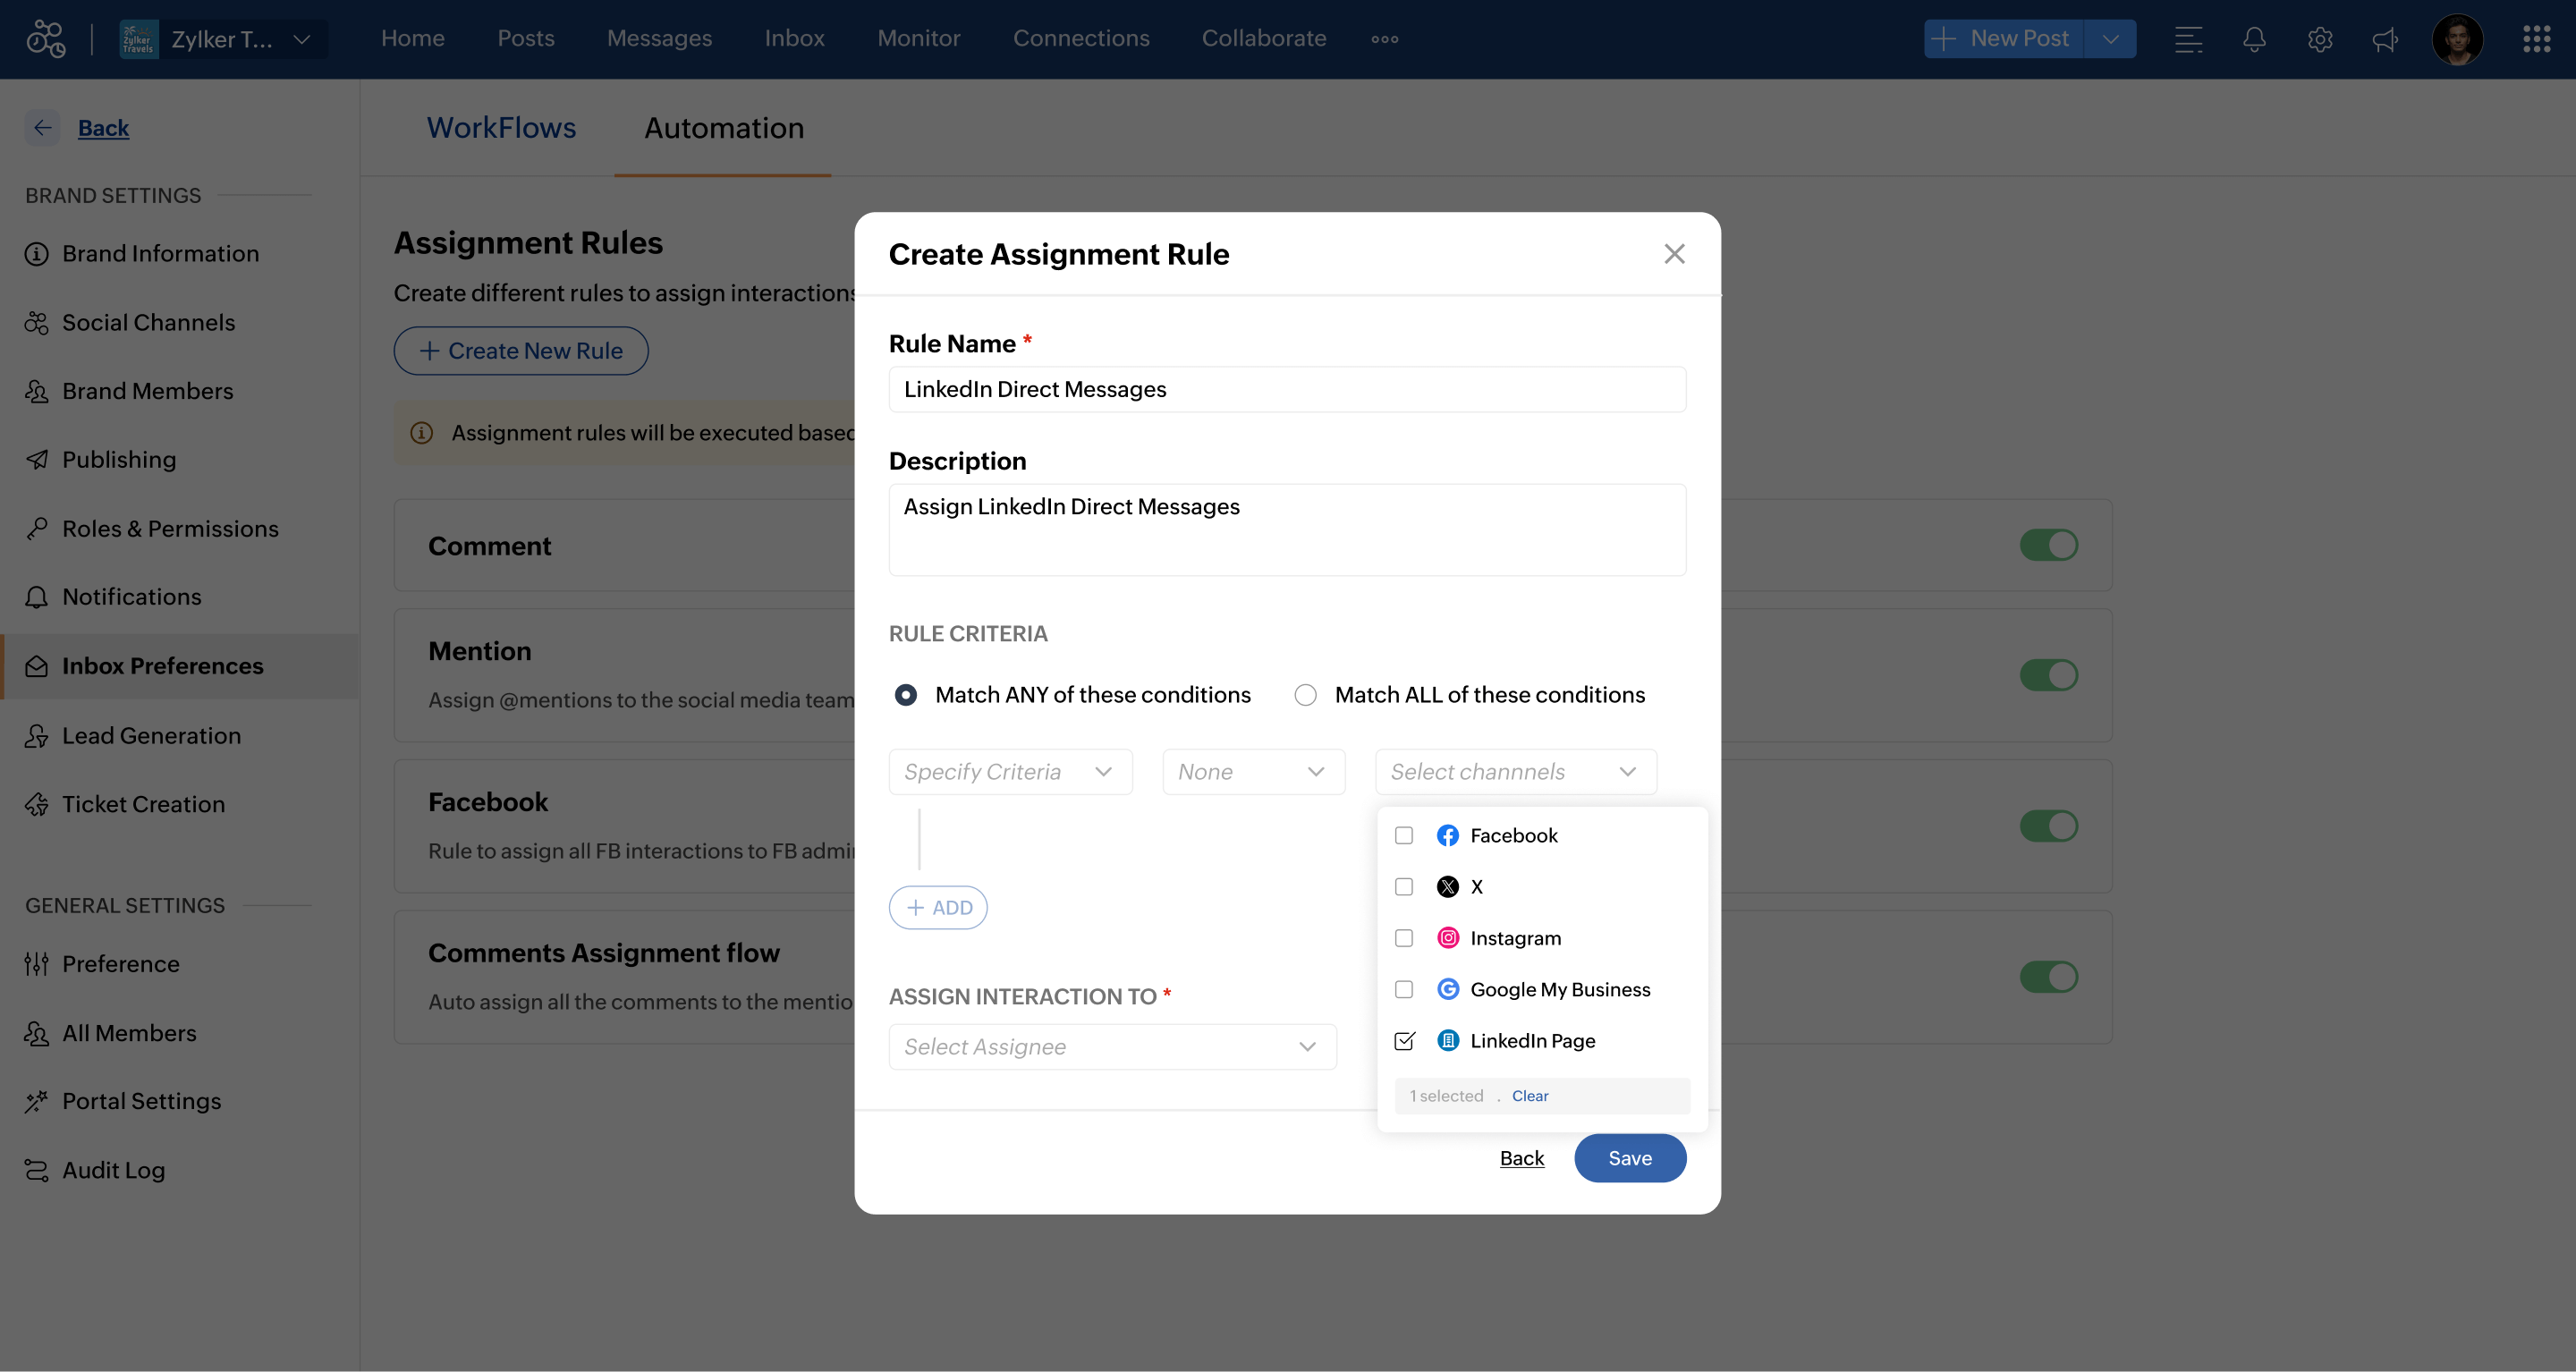This screenshot has width=2576, height=1372.
Task: Click the user profile avatar icon
Action: click(x=2459, y=38)
